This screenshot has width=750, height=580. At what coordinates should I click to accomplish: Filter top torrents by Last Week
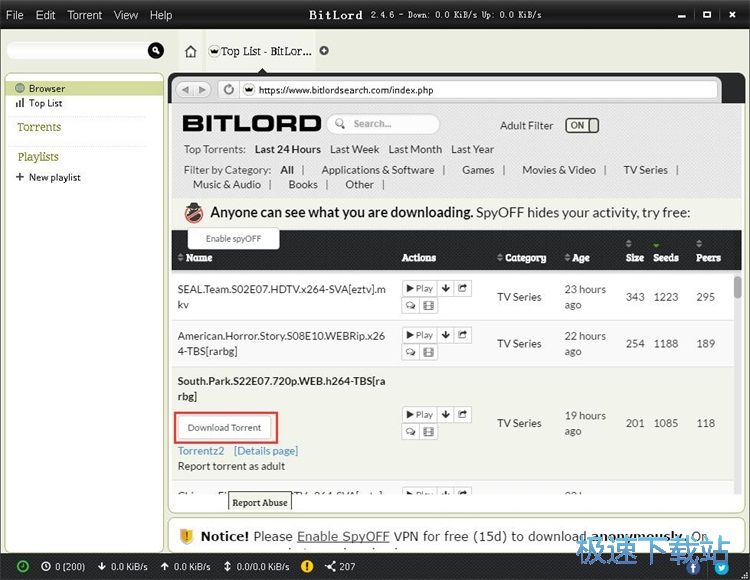tap(354, 149)
